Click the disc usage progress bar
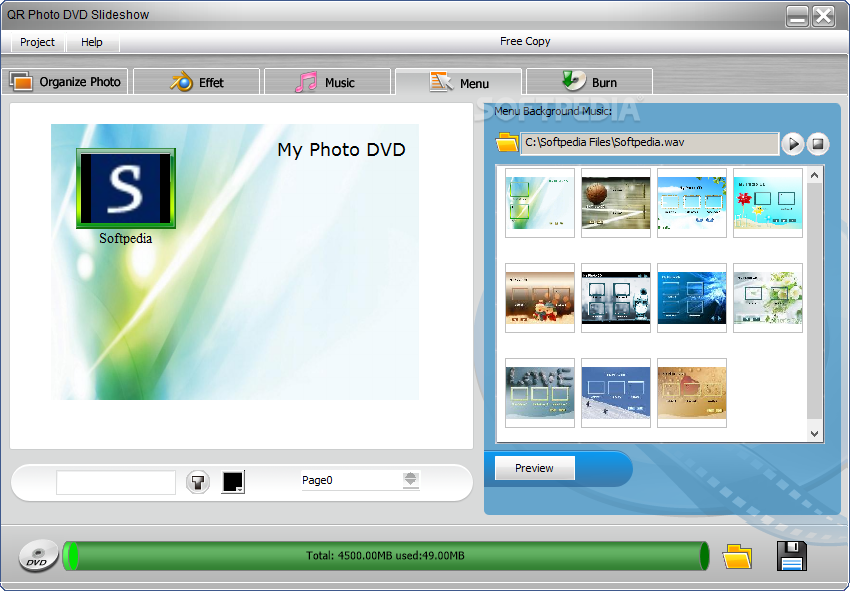850x591 pixels. click(x=385, y=556)
